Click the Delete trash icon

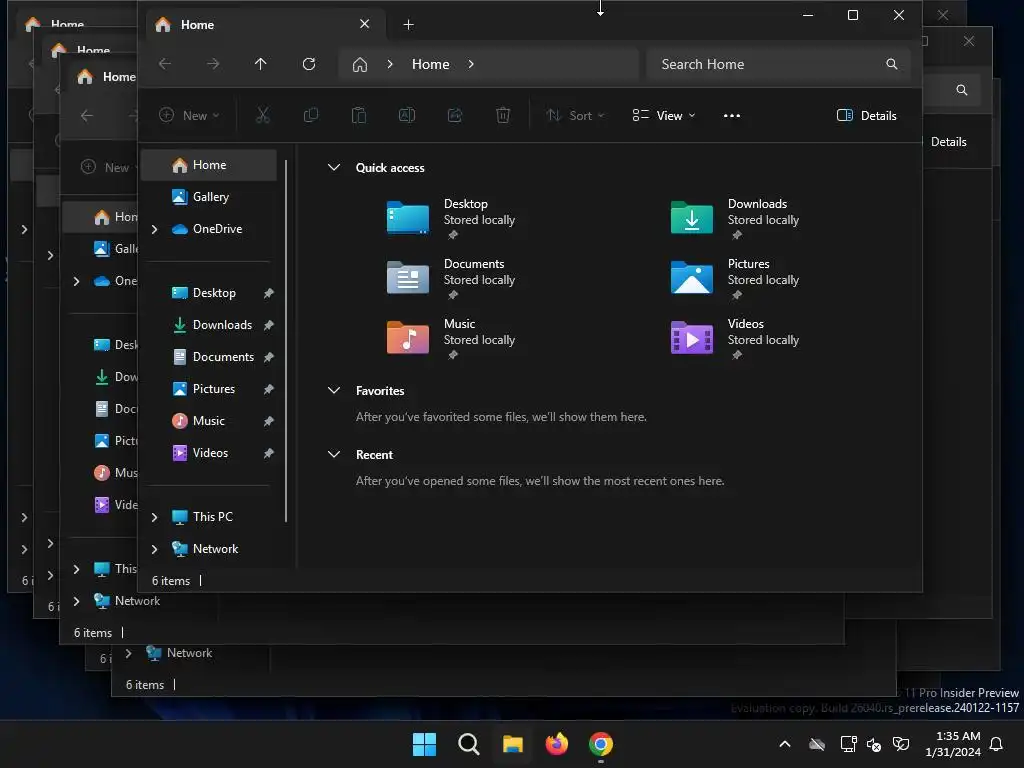tap(503, 116)
